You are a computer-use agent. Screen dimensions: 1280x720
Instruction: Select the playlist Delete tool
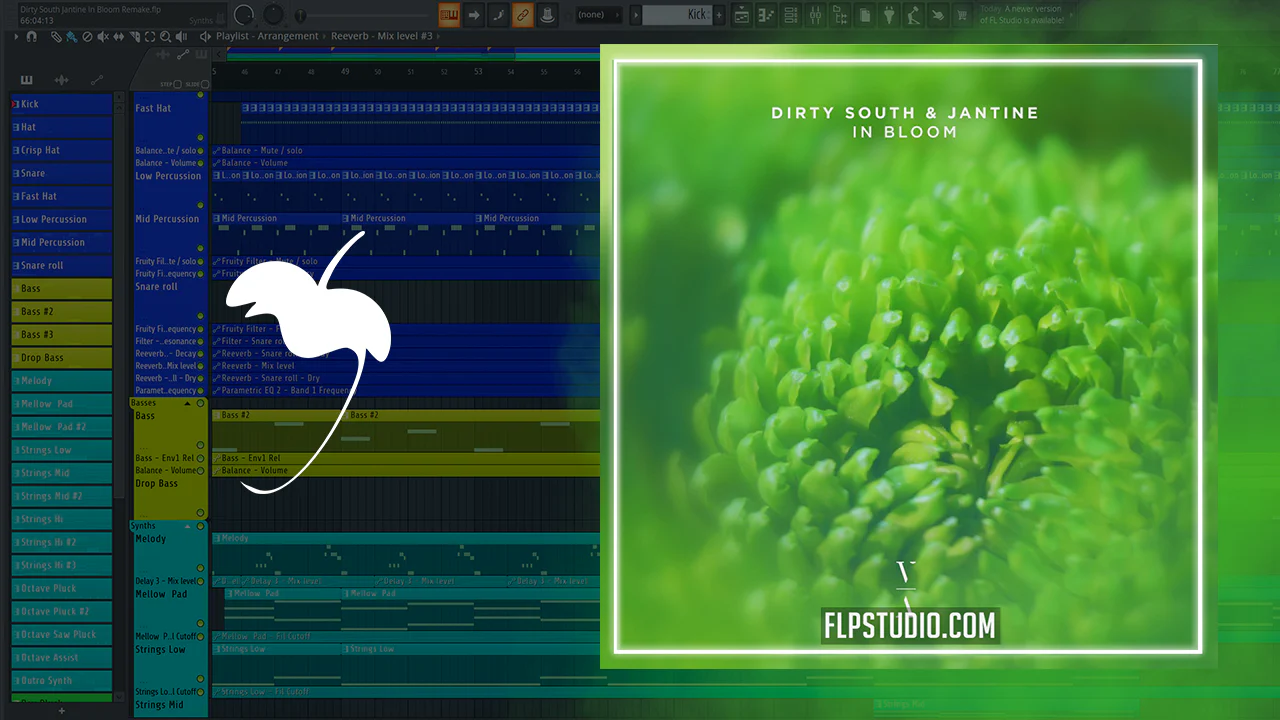point(87,37)
